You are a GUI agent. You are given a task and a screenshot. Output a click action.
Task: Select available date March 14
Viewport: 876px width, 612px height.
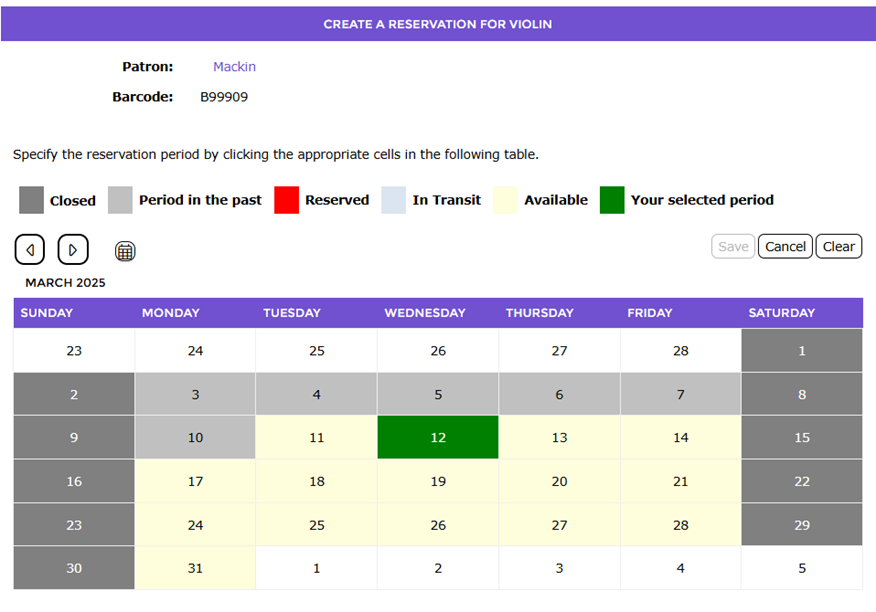pyautogui.click(x=680, y=437)
